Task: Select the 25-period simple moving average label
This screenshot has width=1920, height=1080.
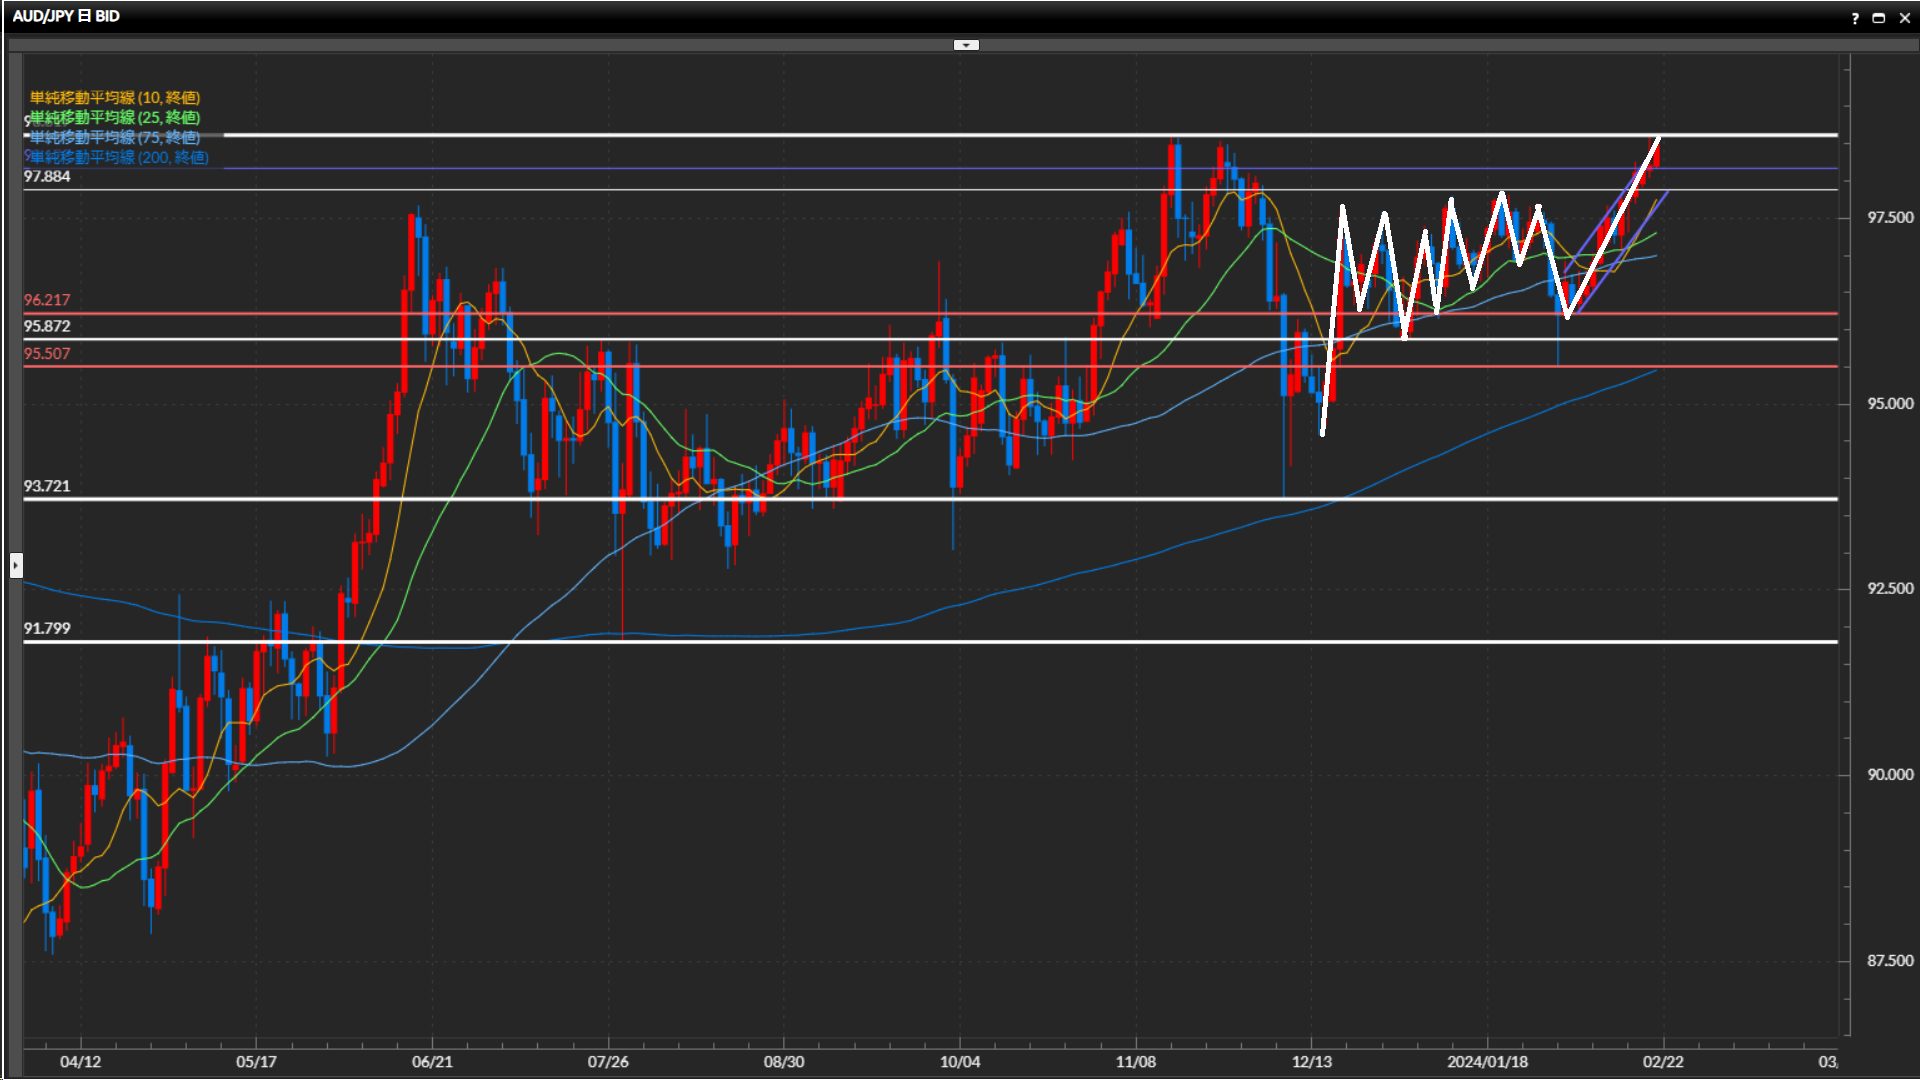Action: tap(114, 117)
